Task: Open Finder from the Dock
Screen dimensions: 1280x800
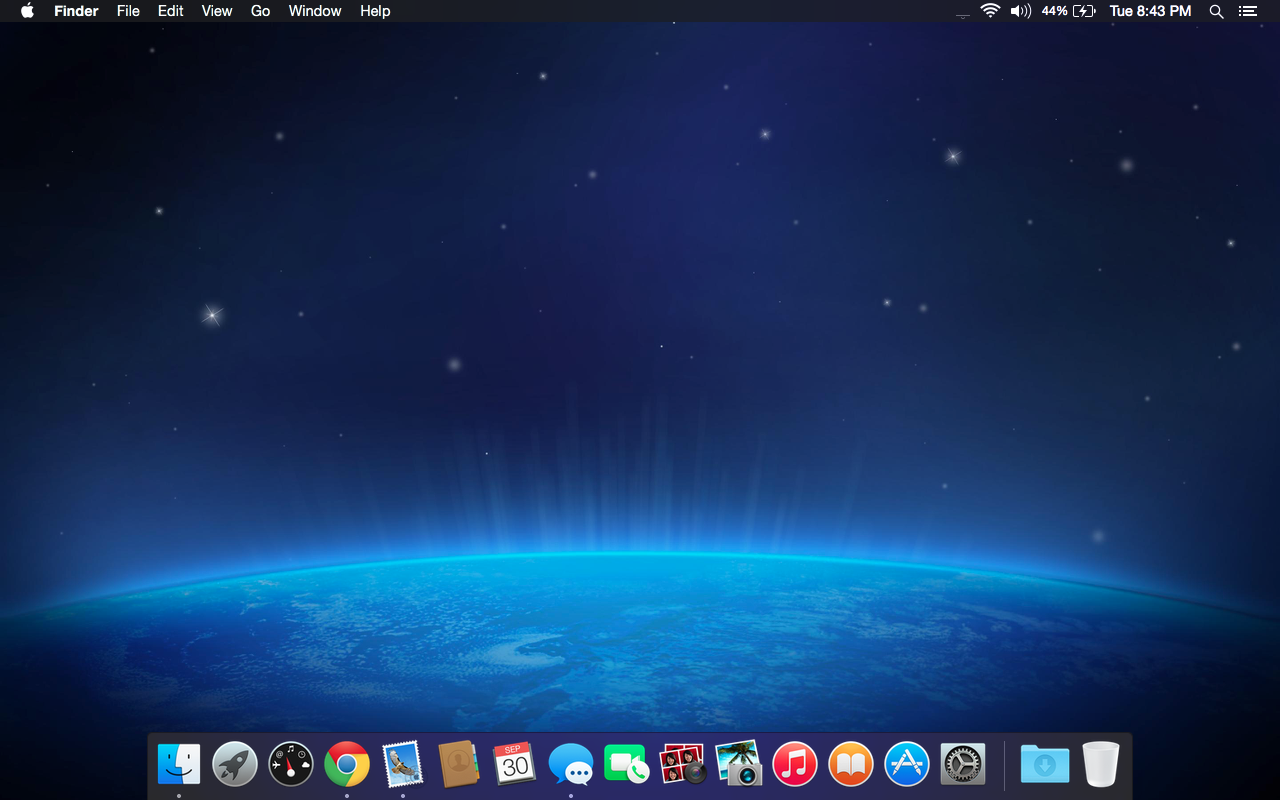Action: pyautogui.click(x=179, y=765)
